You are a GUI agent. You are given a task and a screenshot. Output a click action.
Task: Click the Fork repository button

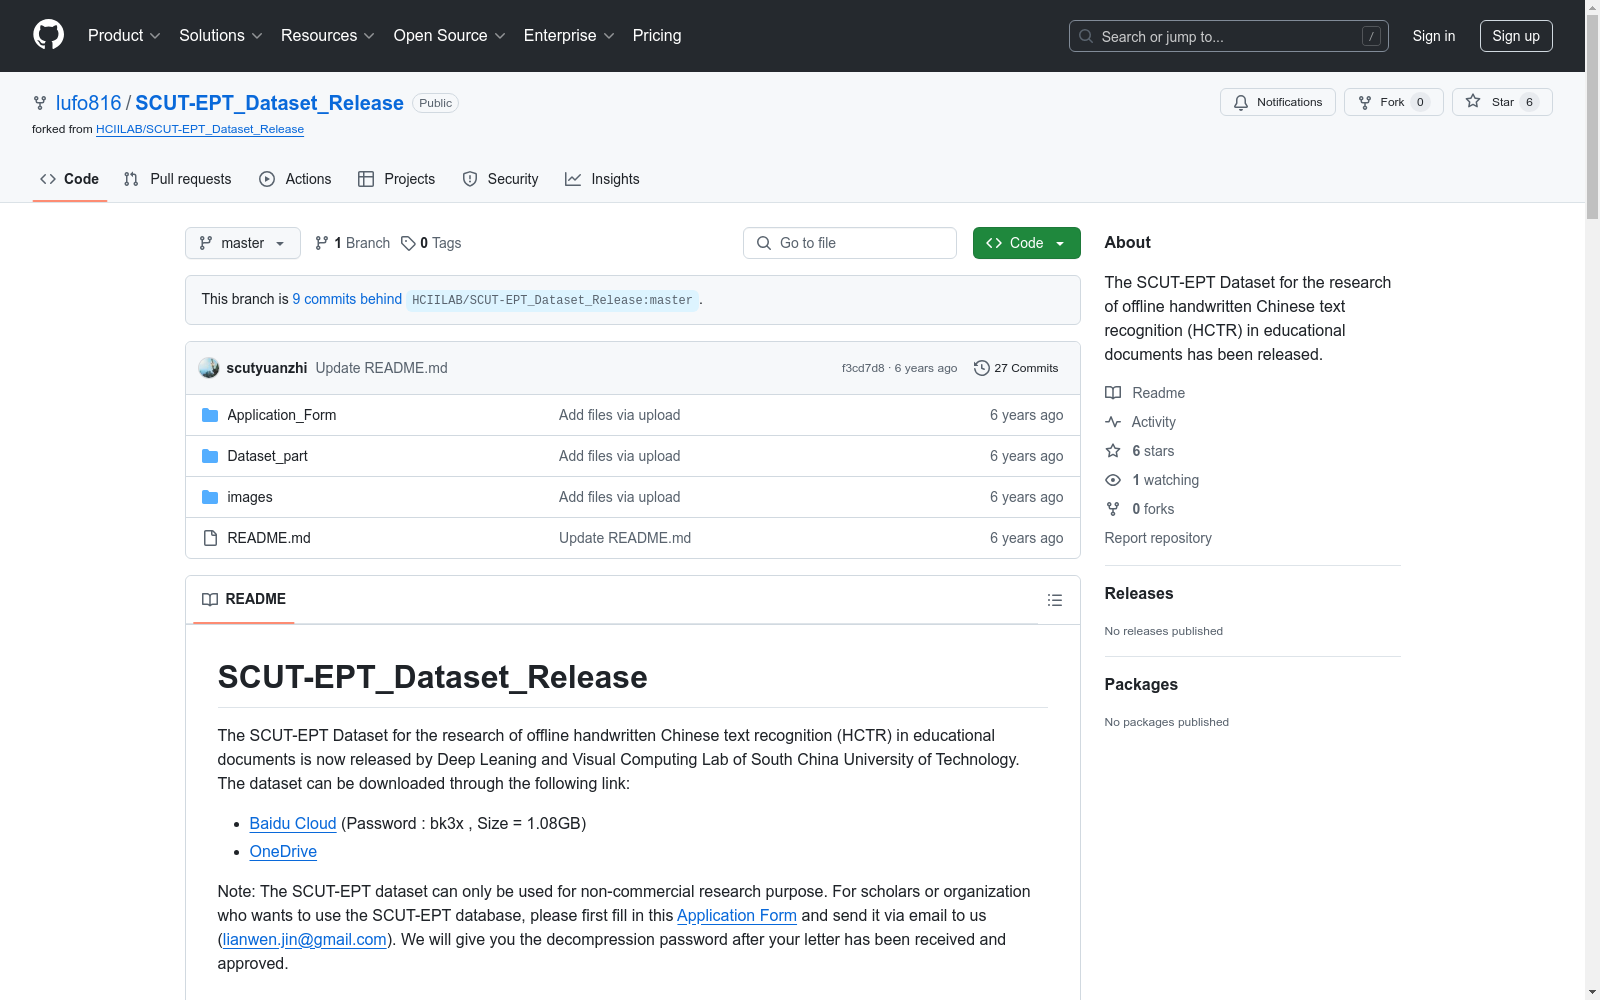(x=1392, y=102)
